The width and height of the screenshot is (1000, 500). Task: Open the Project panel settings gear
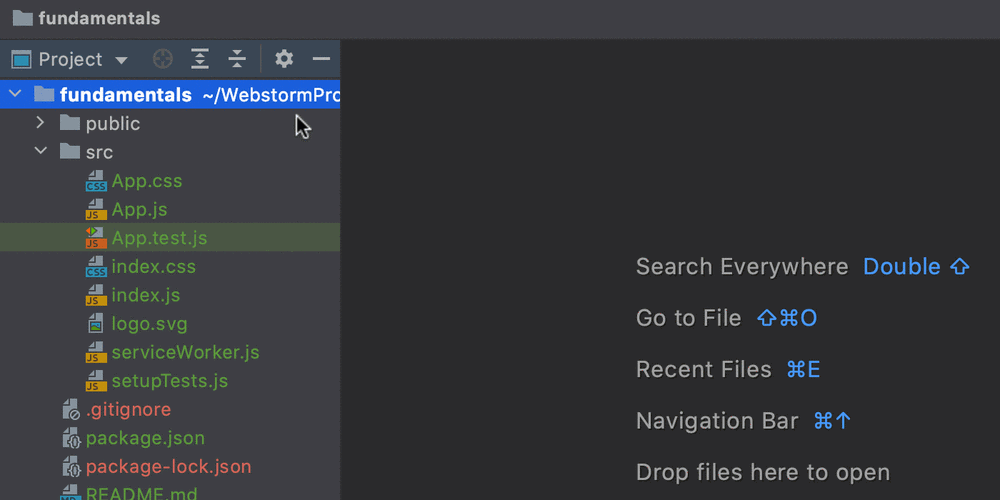284,59
